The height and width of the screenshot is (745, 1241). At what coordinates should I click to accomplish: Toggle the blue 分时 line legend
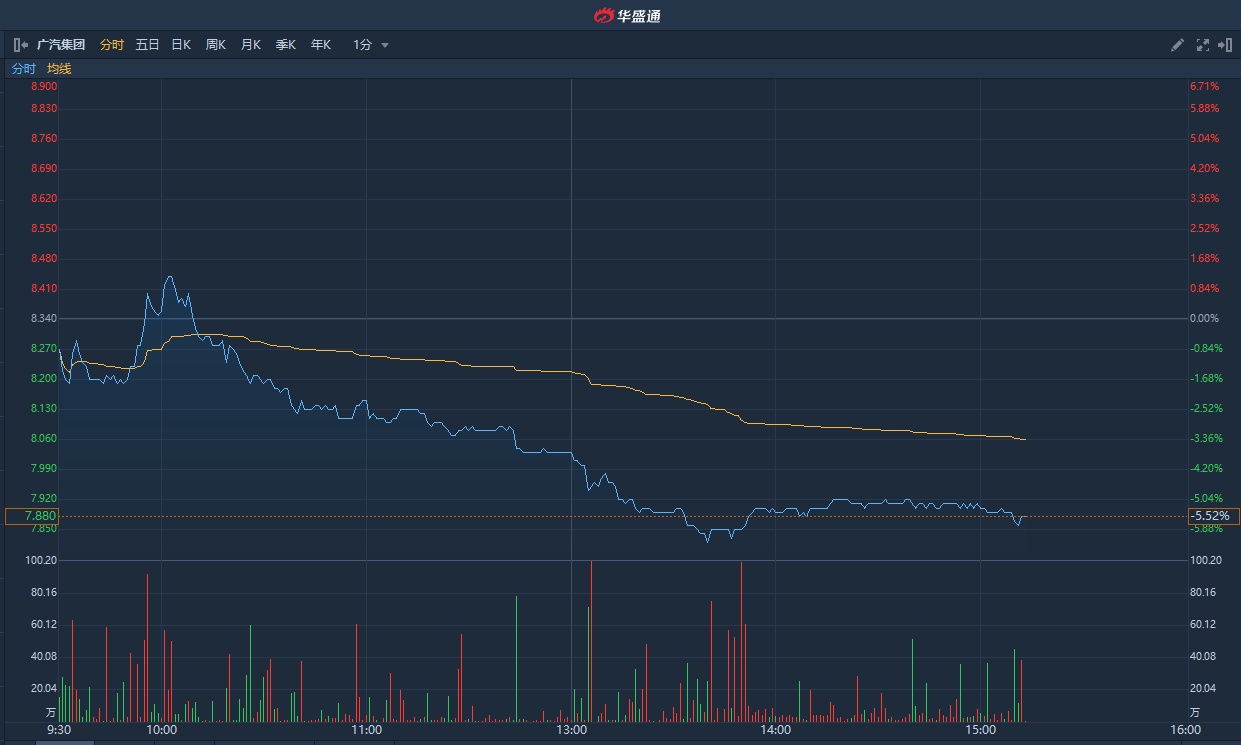pyautogui.click(x=23, y=69)
